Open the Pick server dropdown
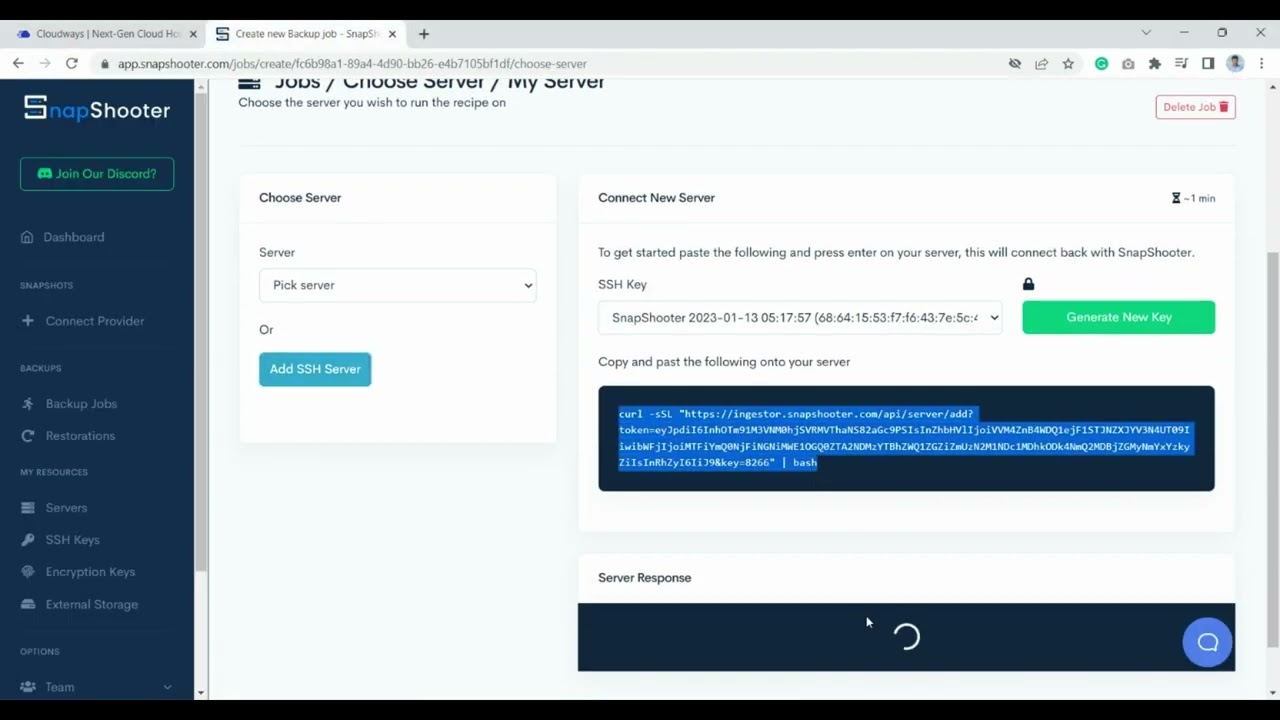Image resolution: width=1280 pixels, height=720 pixels. point(397,285)
